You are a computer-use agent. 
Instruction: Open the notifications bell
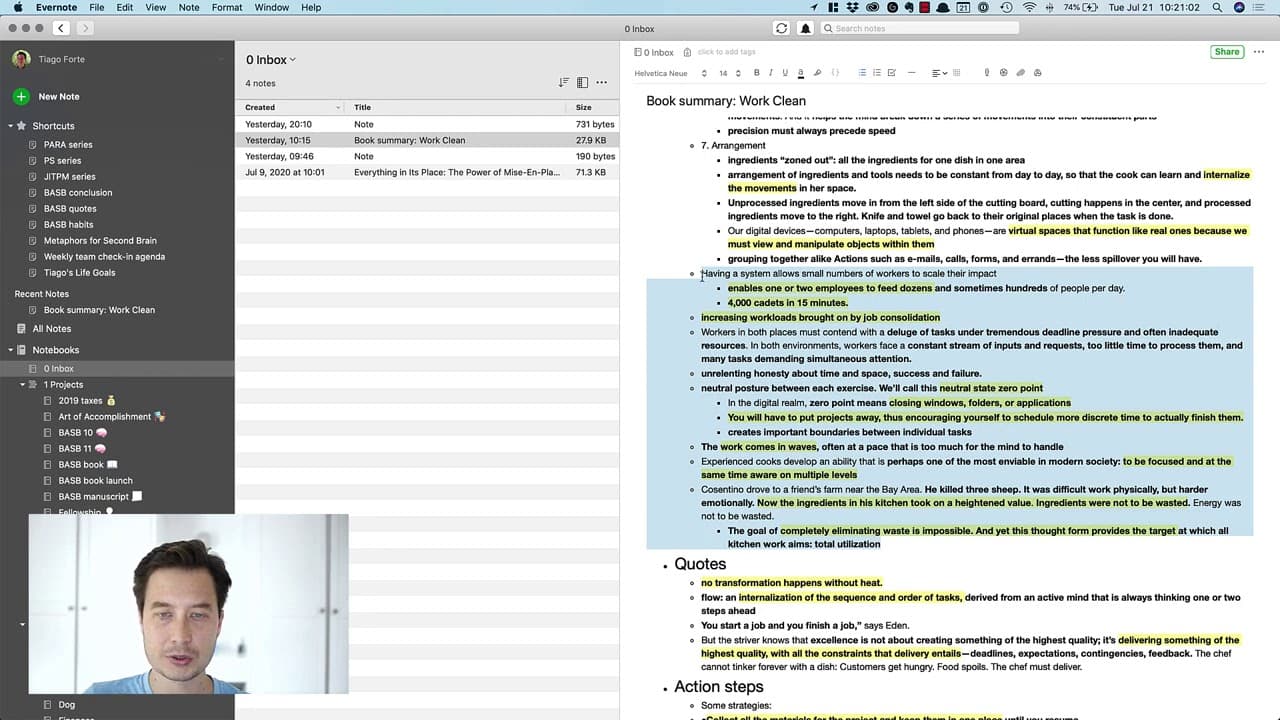point(805,29)
